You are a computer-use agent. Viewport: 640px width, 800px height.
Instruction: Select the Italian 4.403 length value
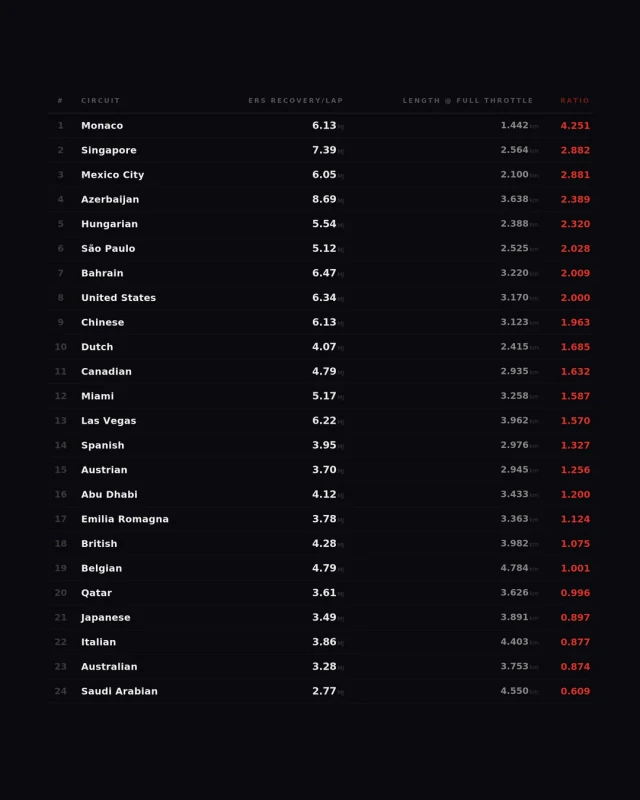[x=514, y=641]
